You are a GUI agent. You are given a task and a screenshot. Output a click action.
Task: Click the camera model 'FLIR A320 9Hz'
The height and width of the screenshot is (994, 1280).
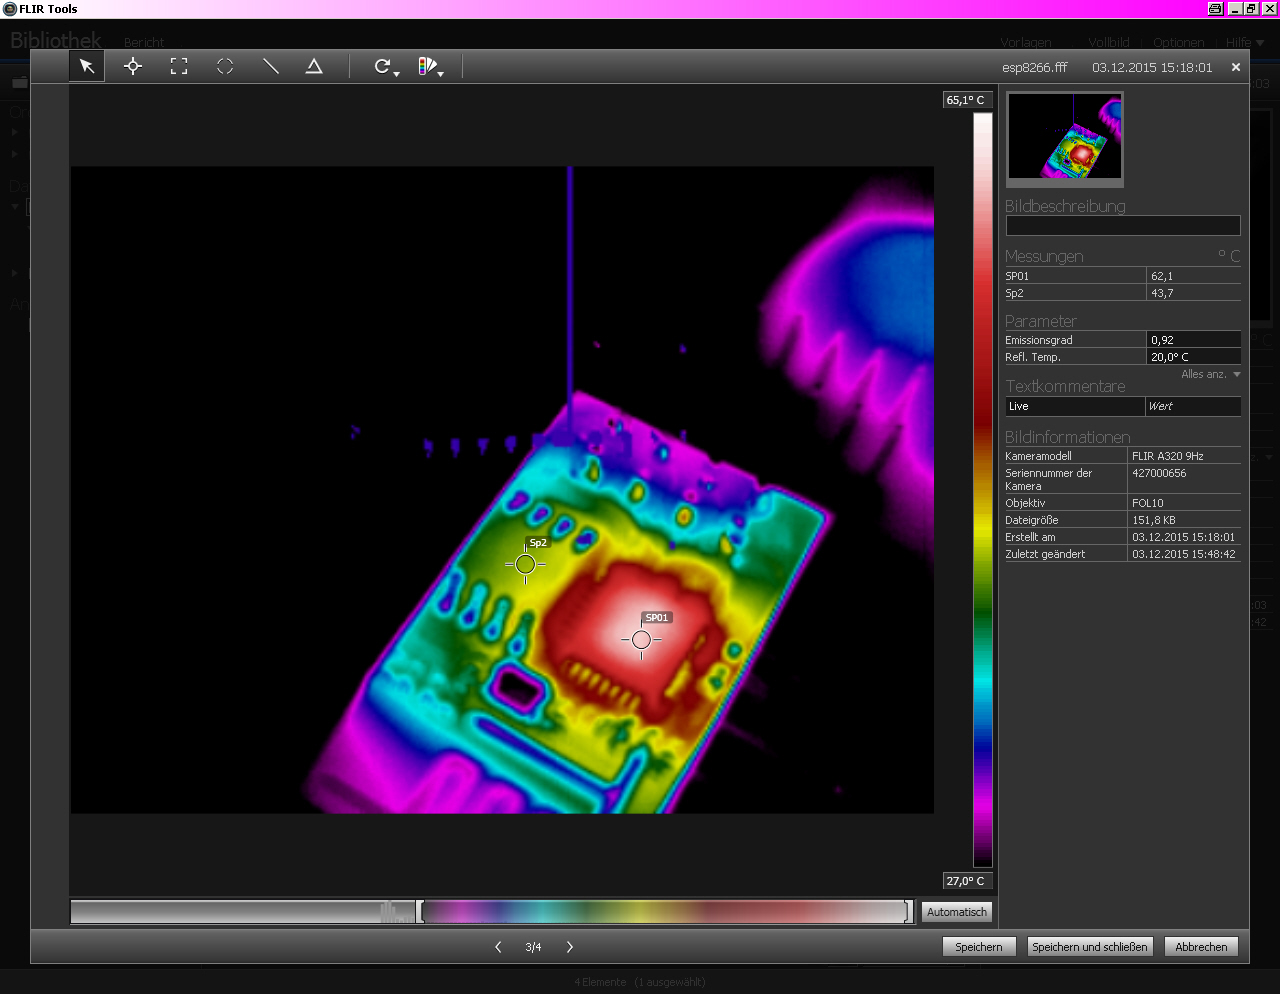pyautogui.click(x=1168, y=456)
